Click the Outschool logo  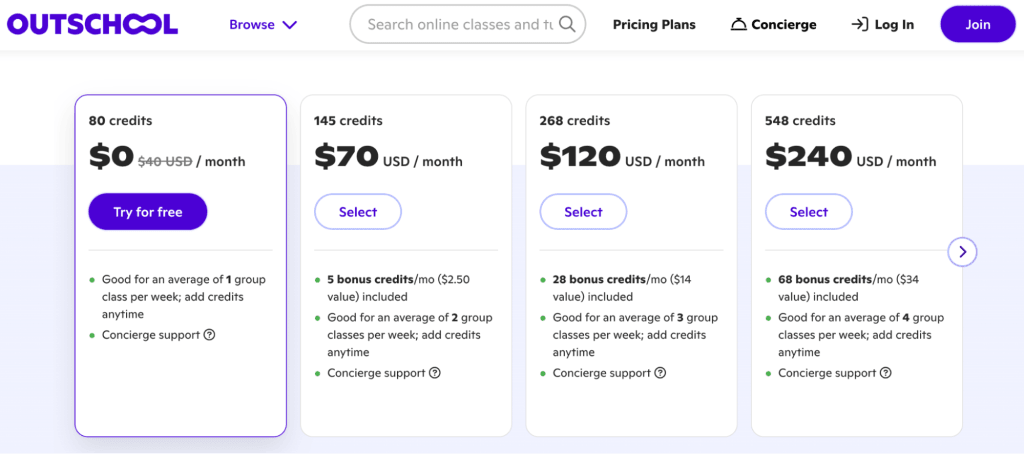click(92, 24)
